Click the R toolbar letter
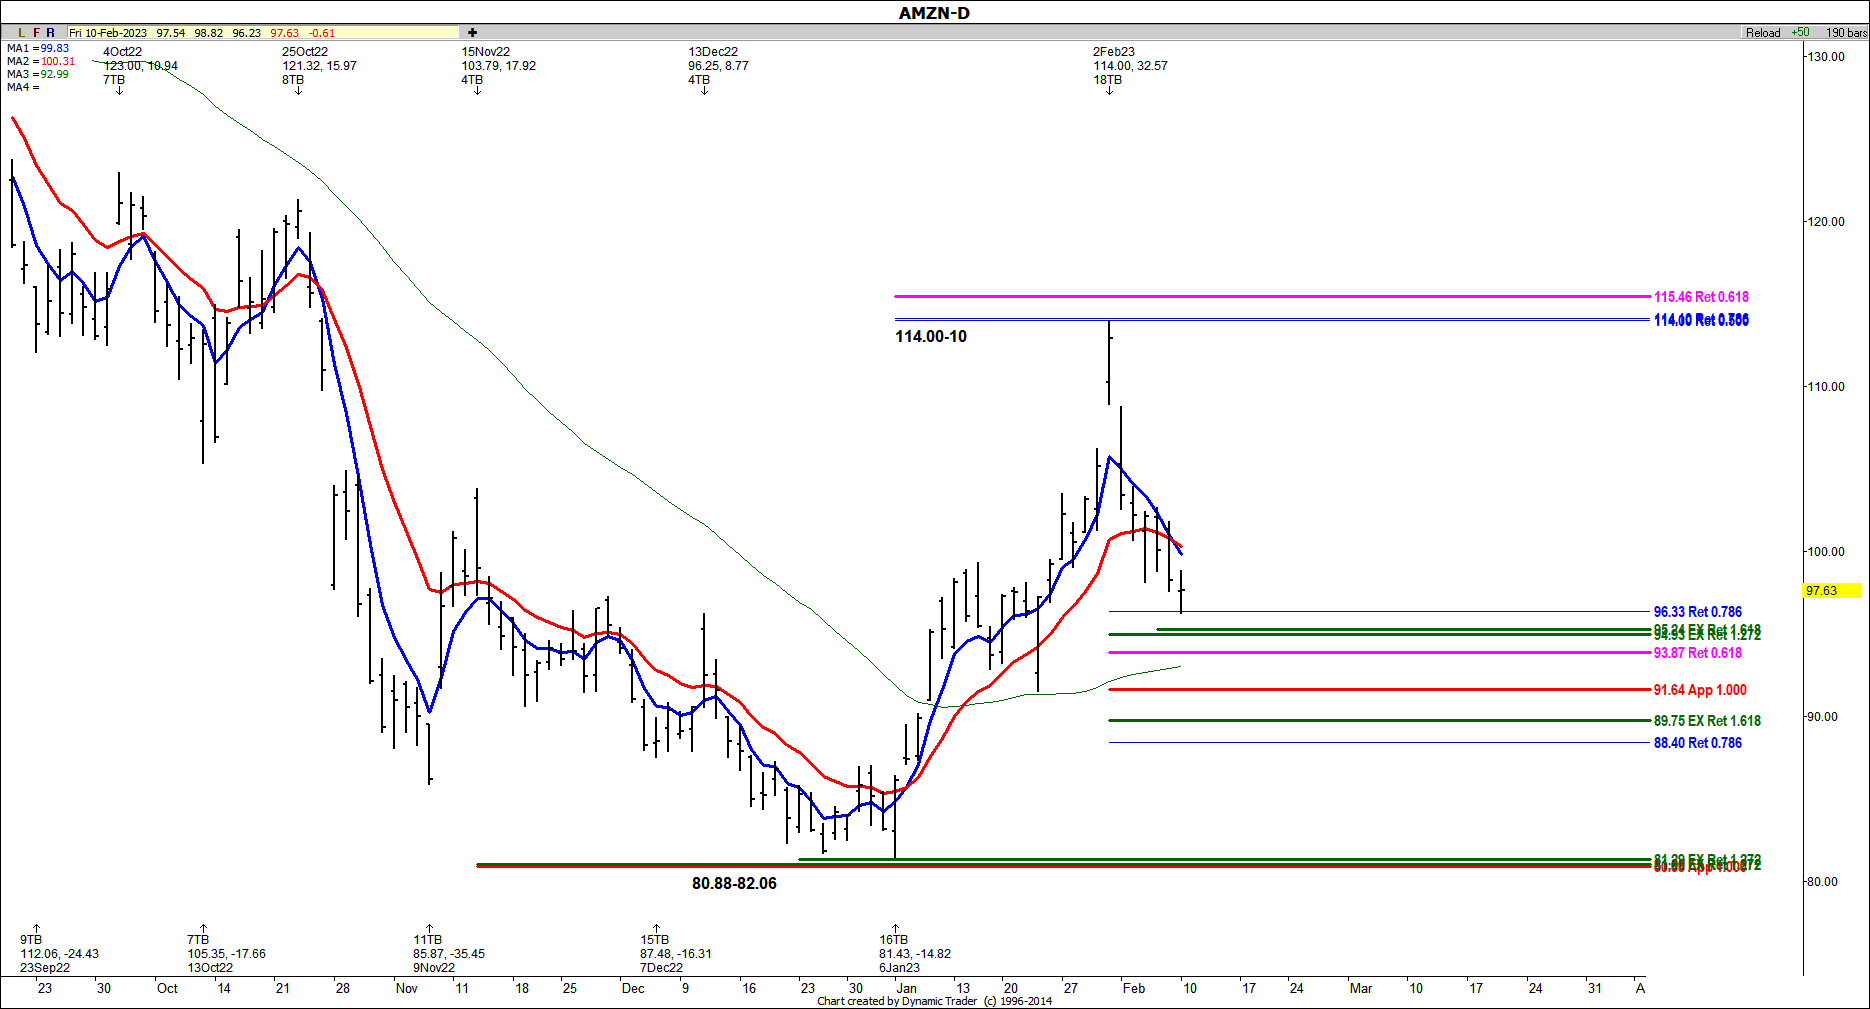Screen dimensions: 1870x1009 click(51, 33)
